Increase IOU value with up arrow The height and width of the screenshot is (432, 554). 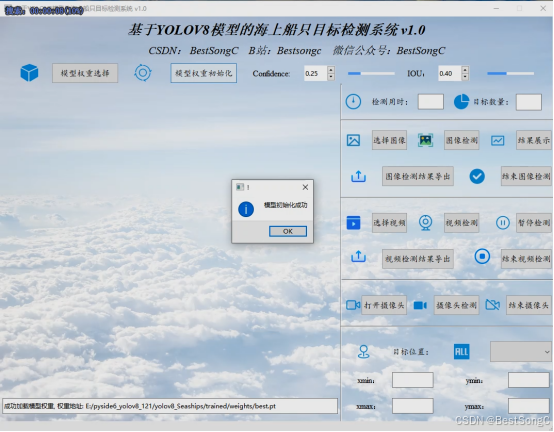coord(465,70)
